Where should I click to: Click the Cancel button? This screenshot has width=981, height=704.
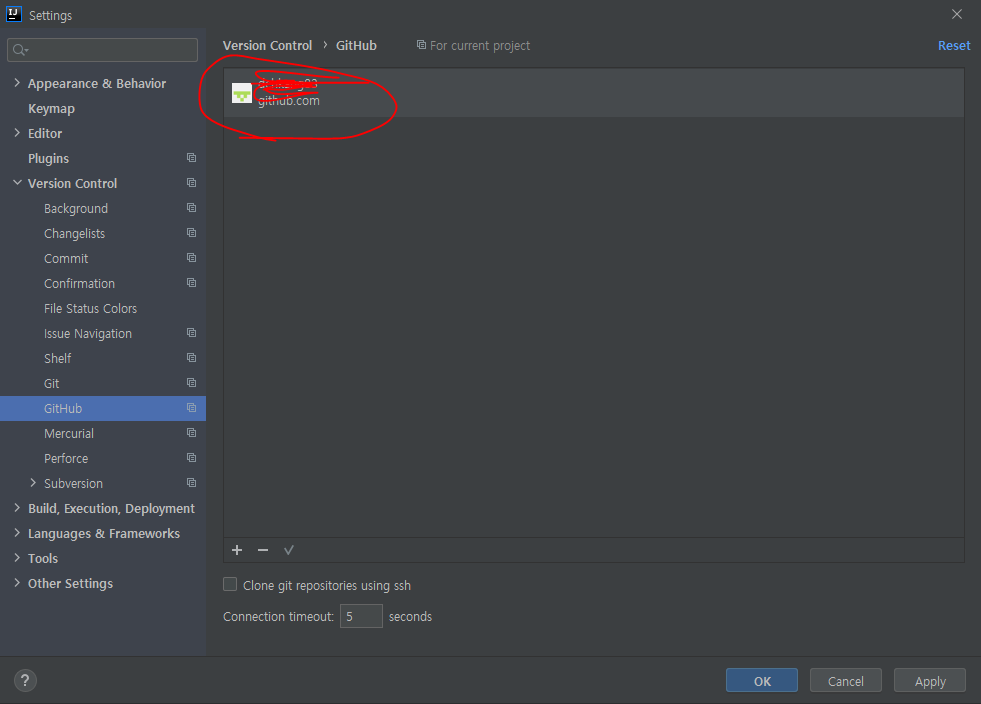pyautogui.click(x=845, y=680)
